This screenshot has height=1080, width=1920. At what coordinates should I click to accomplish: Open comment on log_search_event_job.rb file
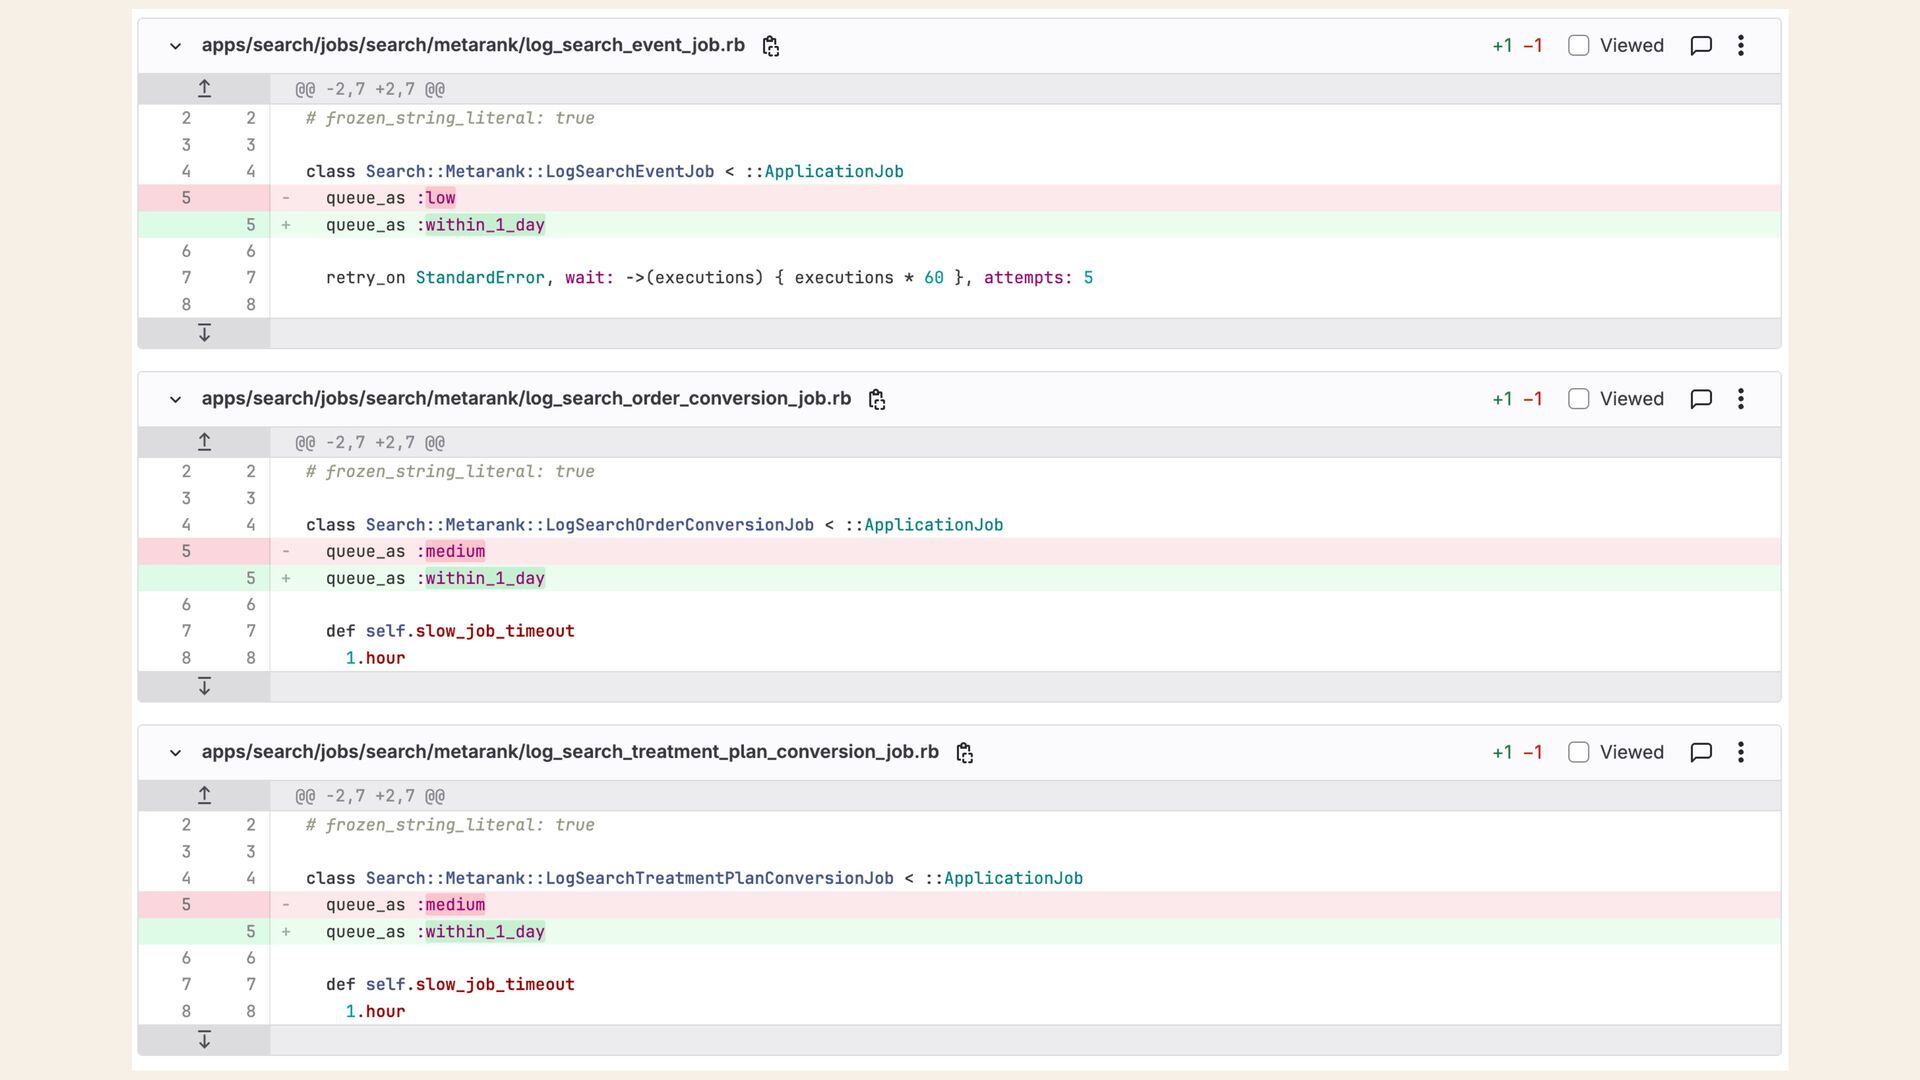(1701, 46)
